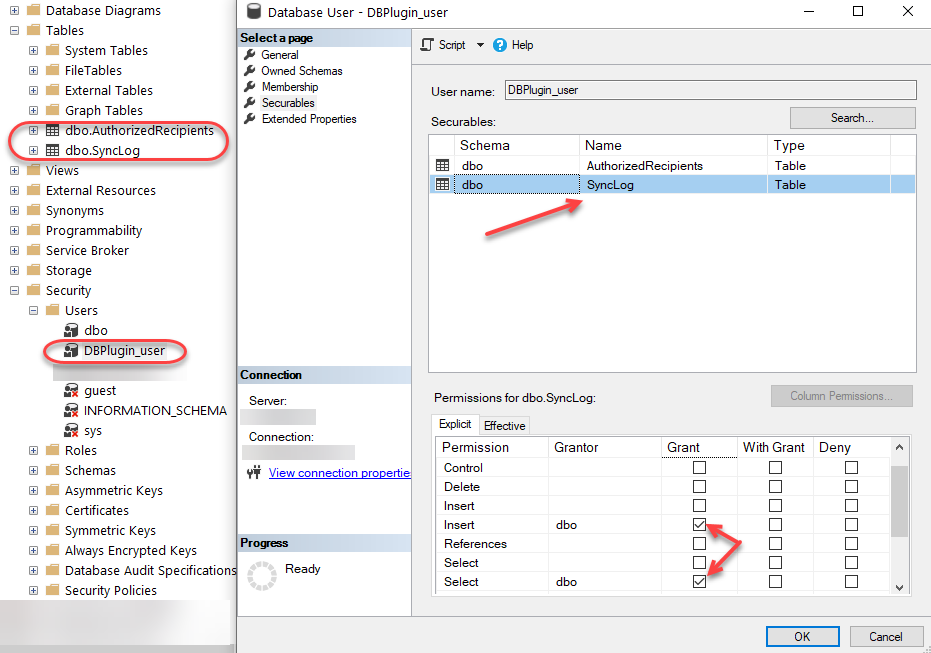Collapse the Tables tree node
The height and width of the screenshot is (653, 931).
tap(14, 30)
